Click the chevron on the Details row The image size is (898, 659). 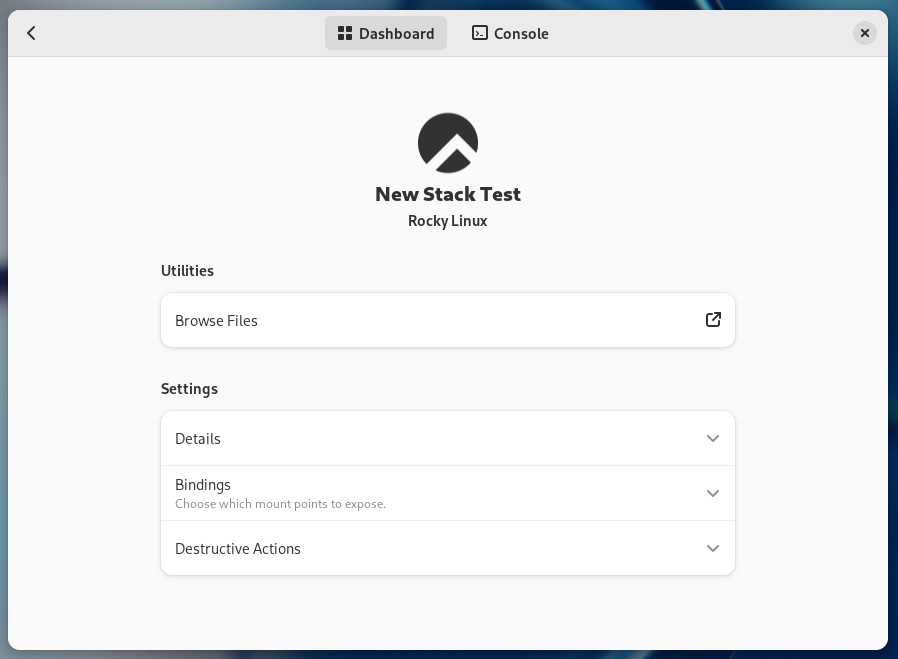pos(713,439)
